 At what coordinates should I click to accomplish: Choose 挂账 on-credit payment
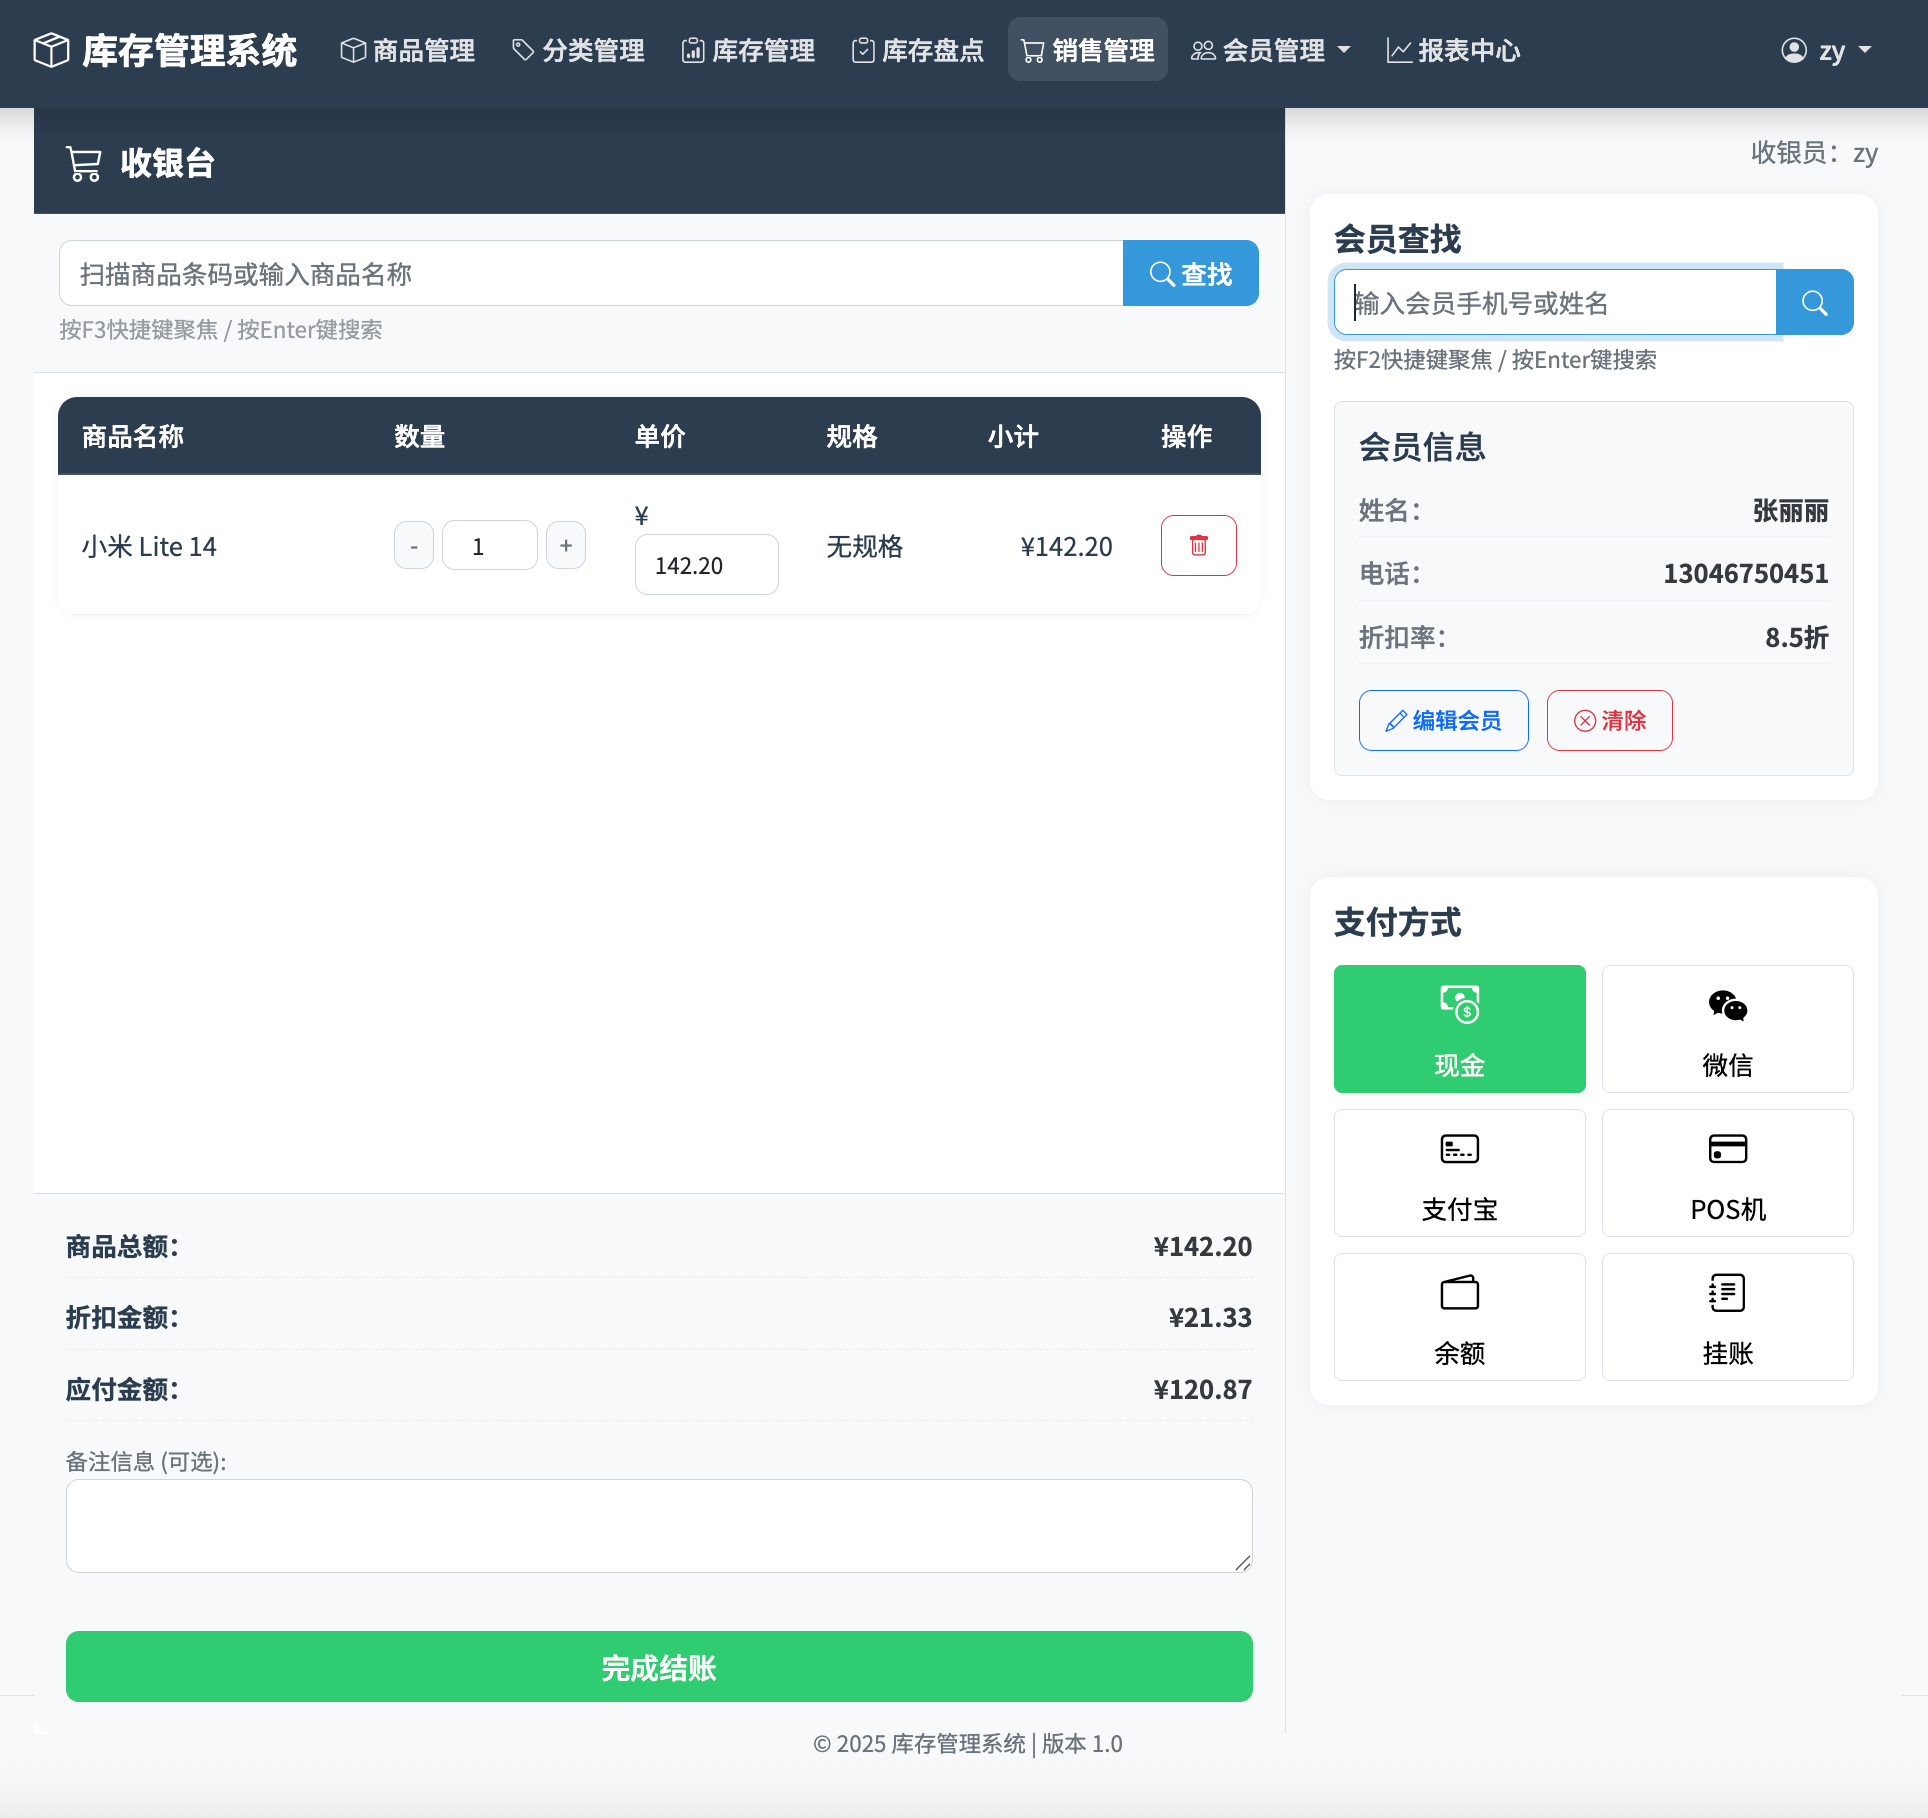pos(1727,1316)
